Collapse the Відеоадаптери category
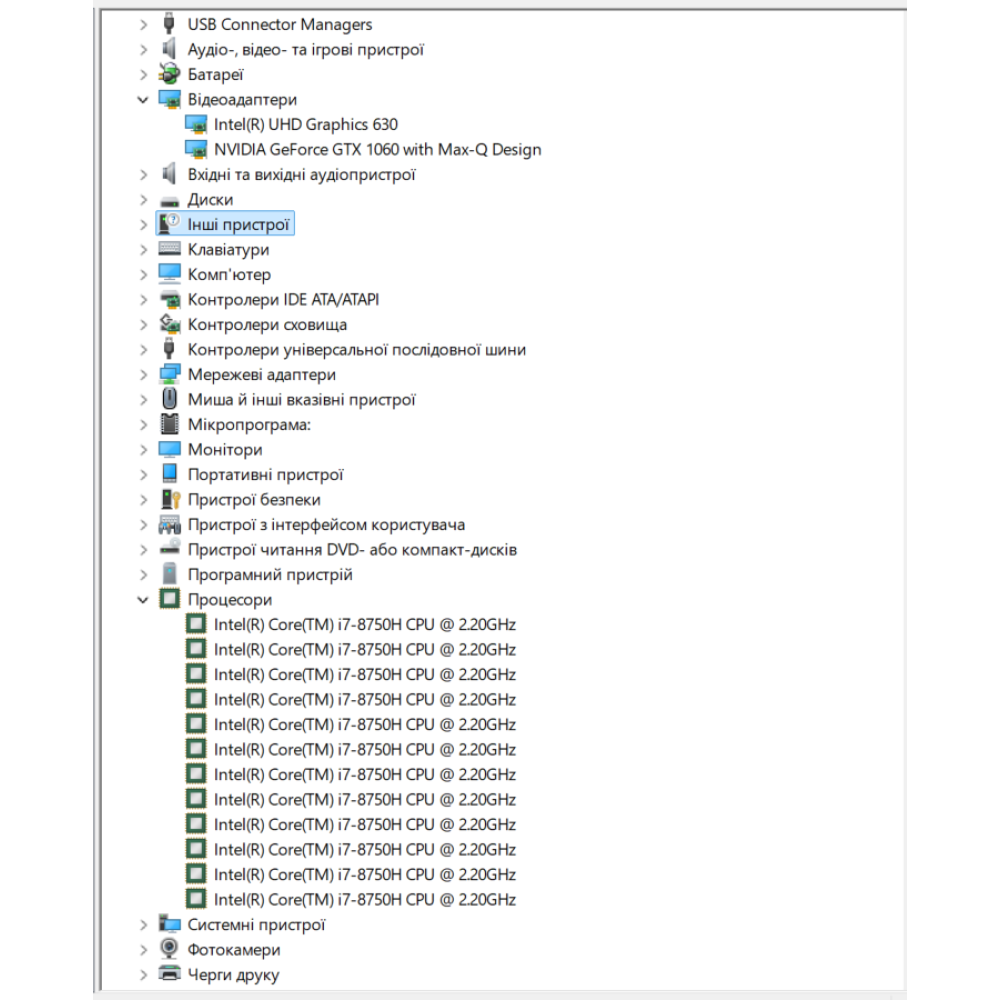The height and width of the screenshot is (1000, 1000). pos(143,99)
